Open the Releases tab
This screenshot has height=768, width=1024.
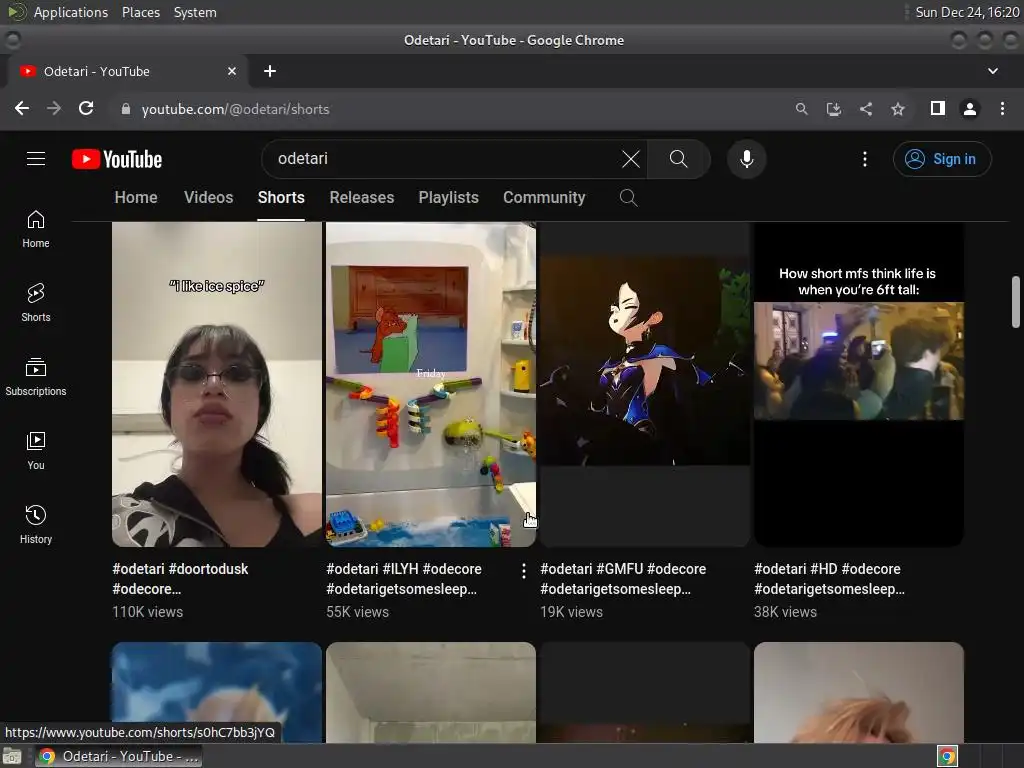[x=362, y=198]
